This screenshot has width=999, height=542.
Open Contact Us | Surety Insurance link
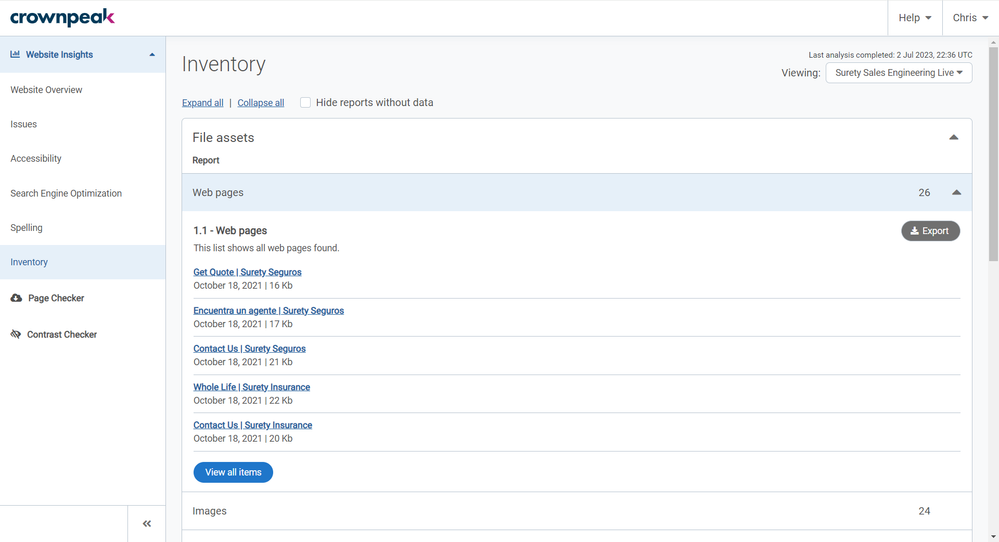(252, 425)
